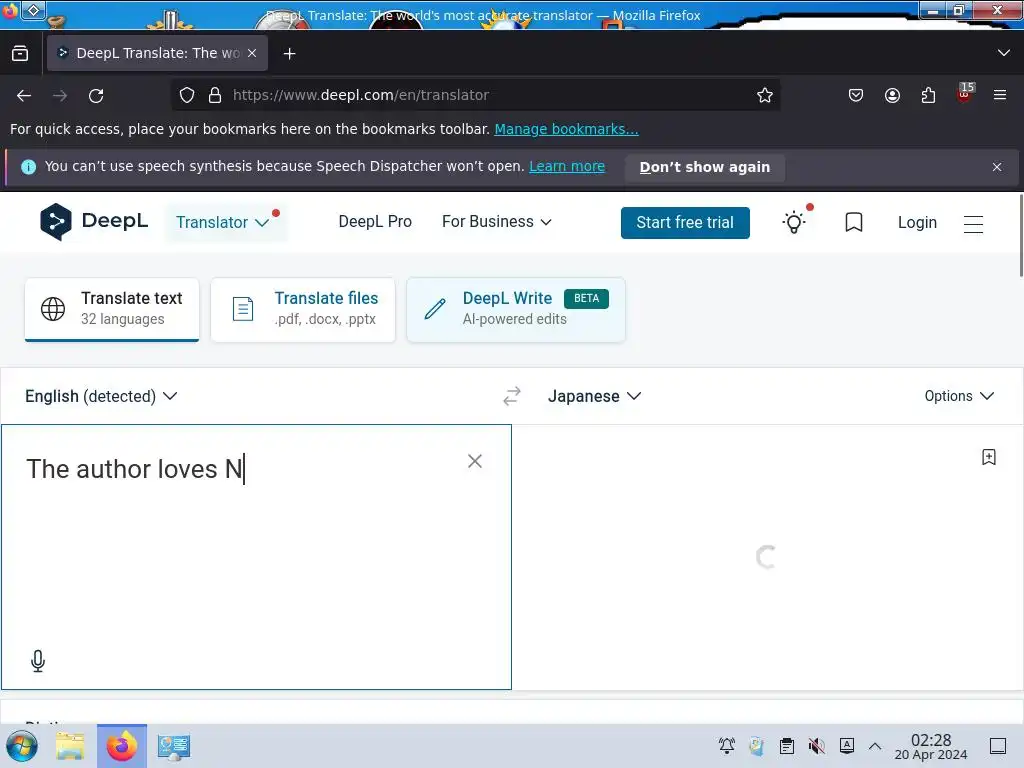
Task: Open Learn more link
Action: pyautogui.click(x=567, y=167)
